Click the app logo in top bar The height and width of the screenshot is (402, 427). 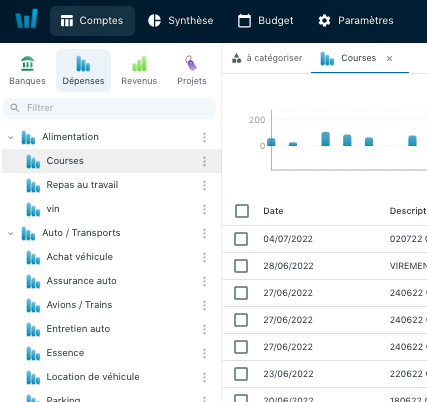[x=27, y=19]
